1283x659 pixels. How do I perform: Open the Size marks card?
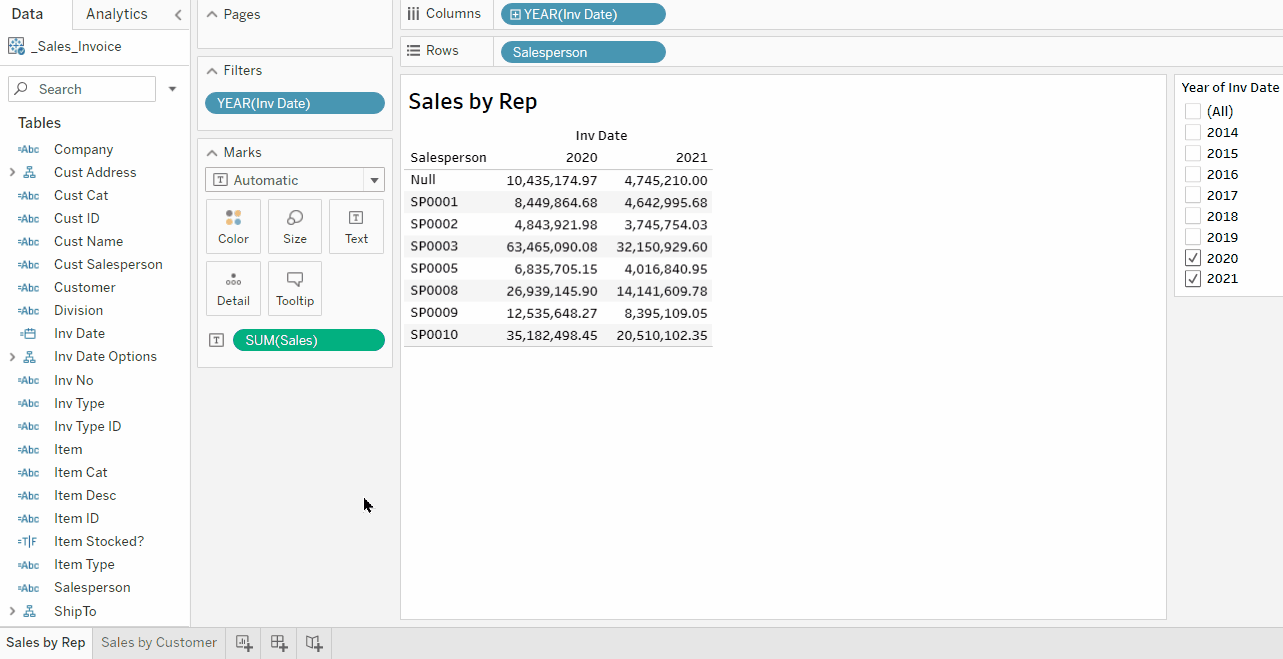pos(295,226)
